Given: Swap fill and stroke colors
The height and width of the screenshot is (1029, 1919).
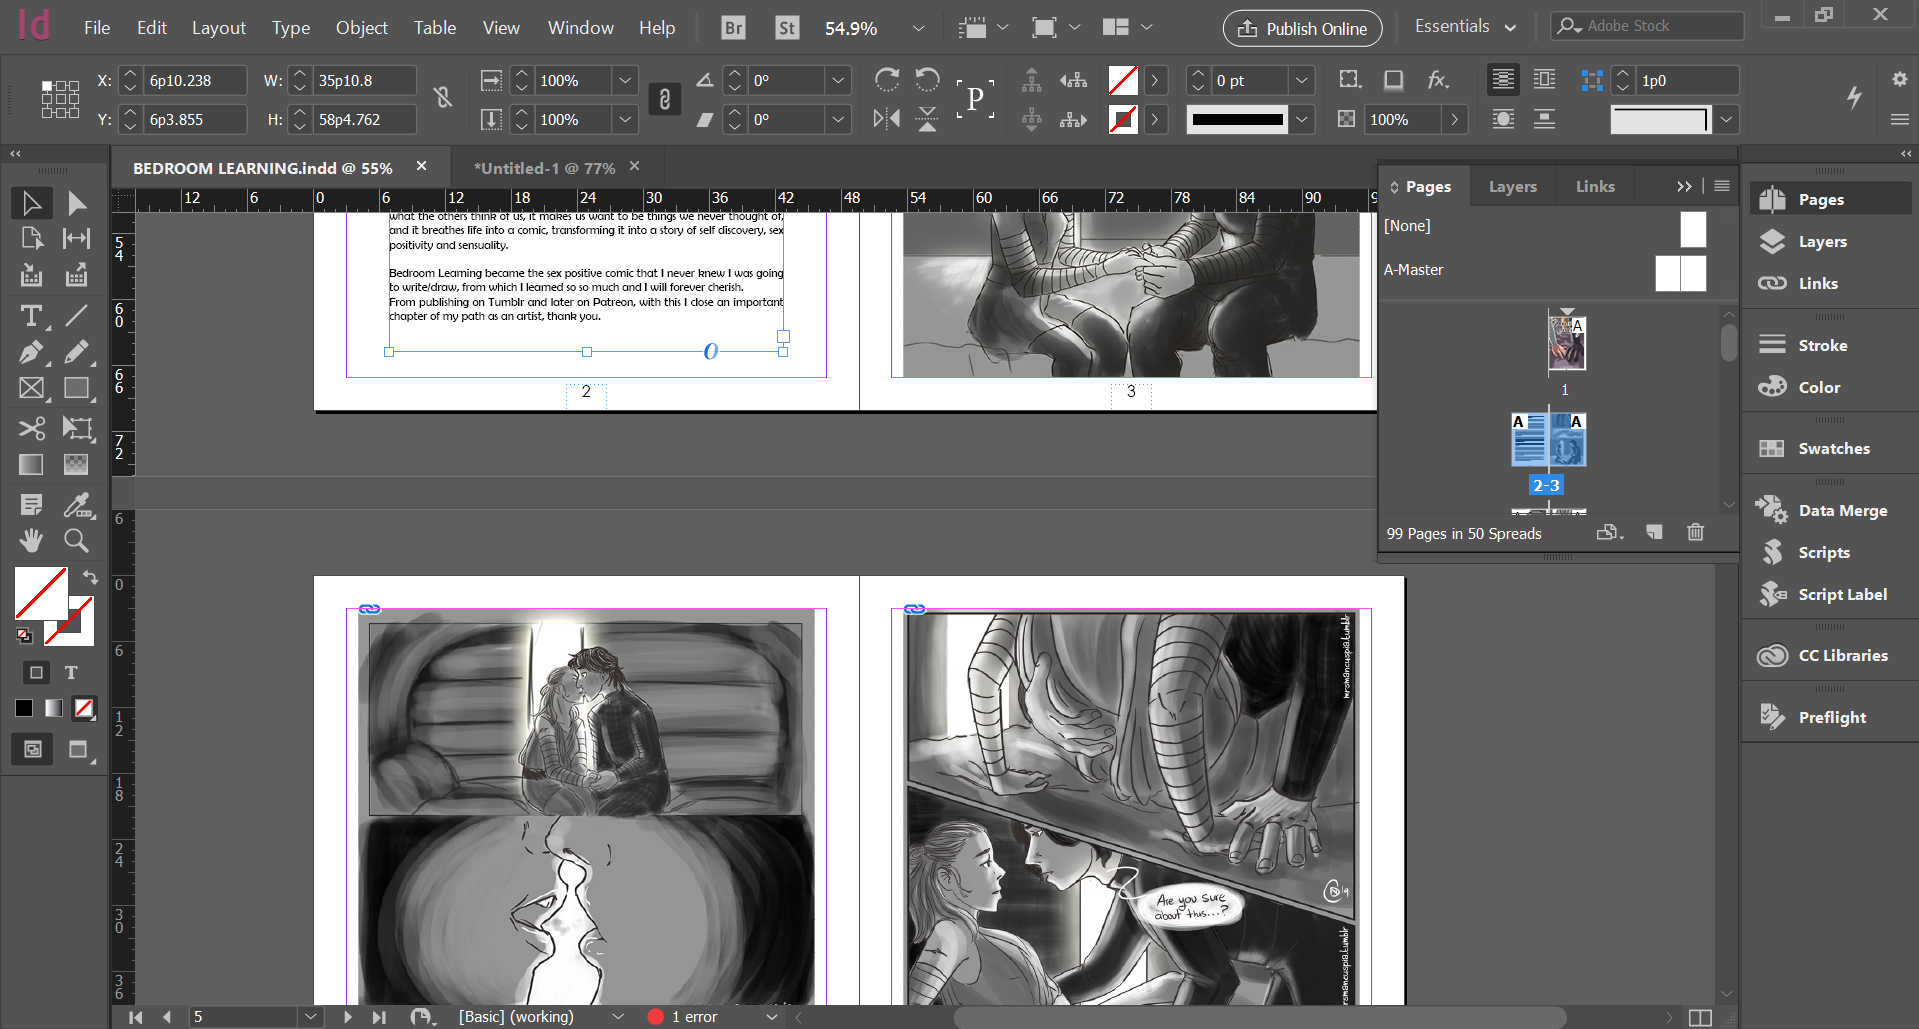Looking at the screenshot, I should [90, 577].
